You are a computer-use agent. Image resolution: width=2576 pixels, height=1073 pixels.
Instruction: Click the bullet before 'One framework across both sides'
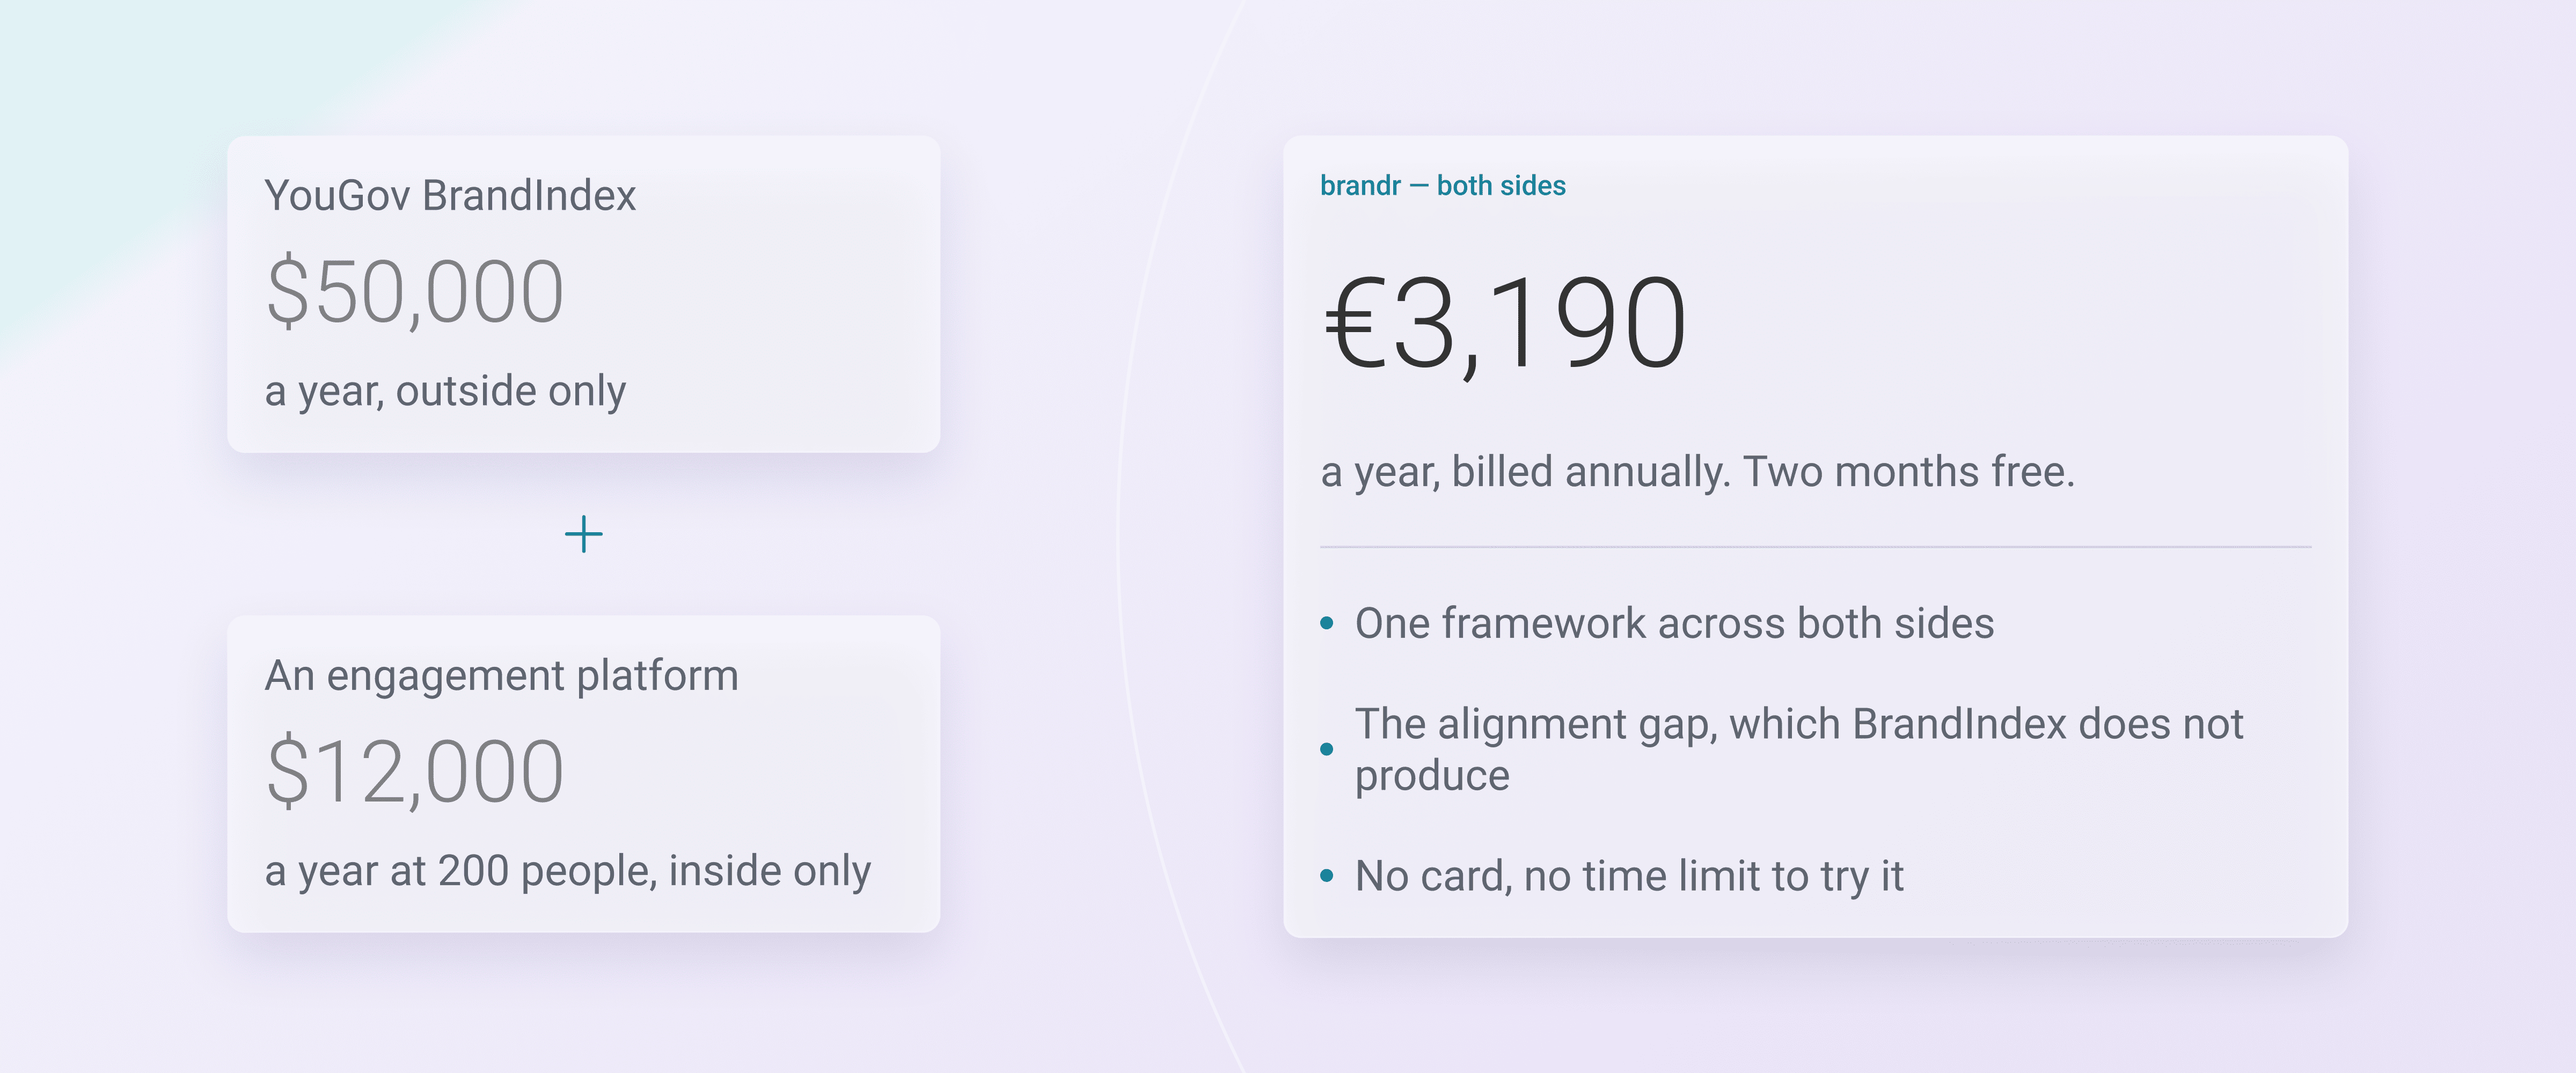click(x=1327, y=623)
